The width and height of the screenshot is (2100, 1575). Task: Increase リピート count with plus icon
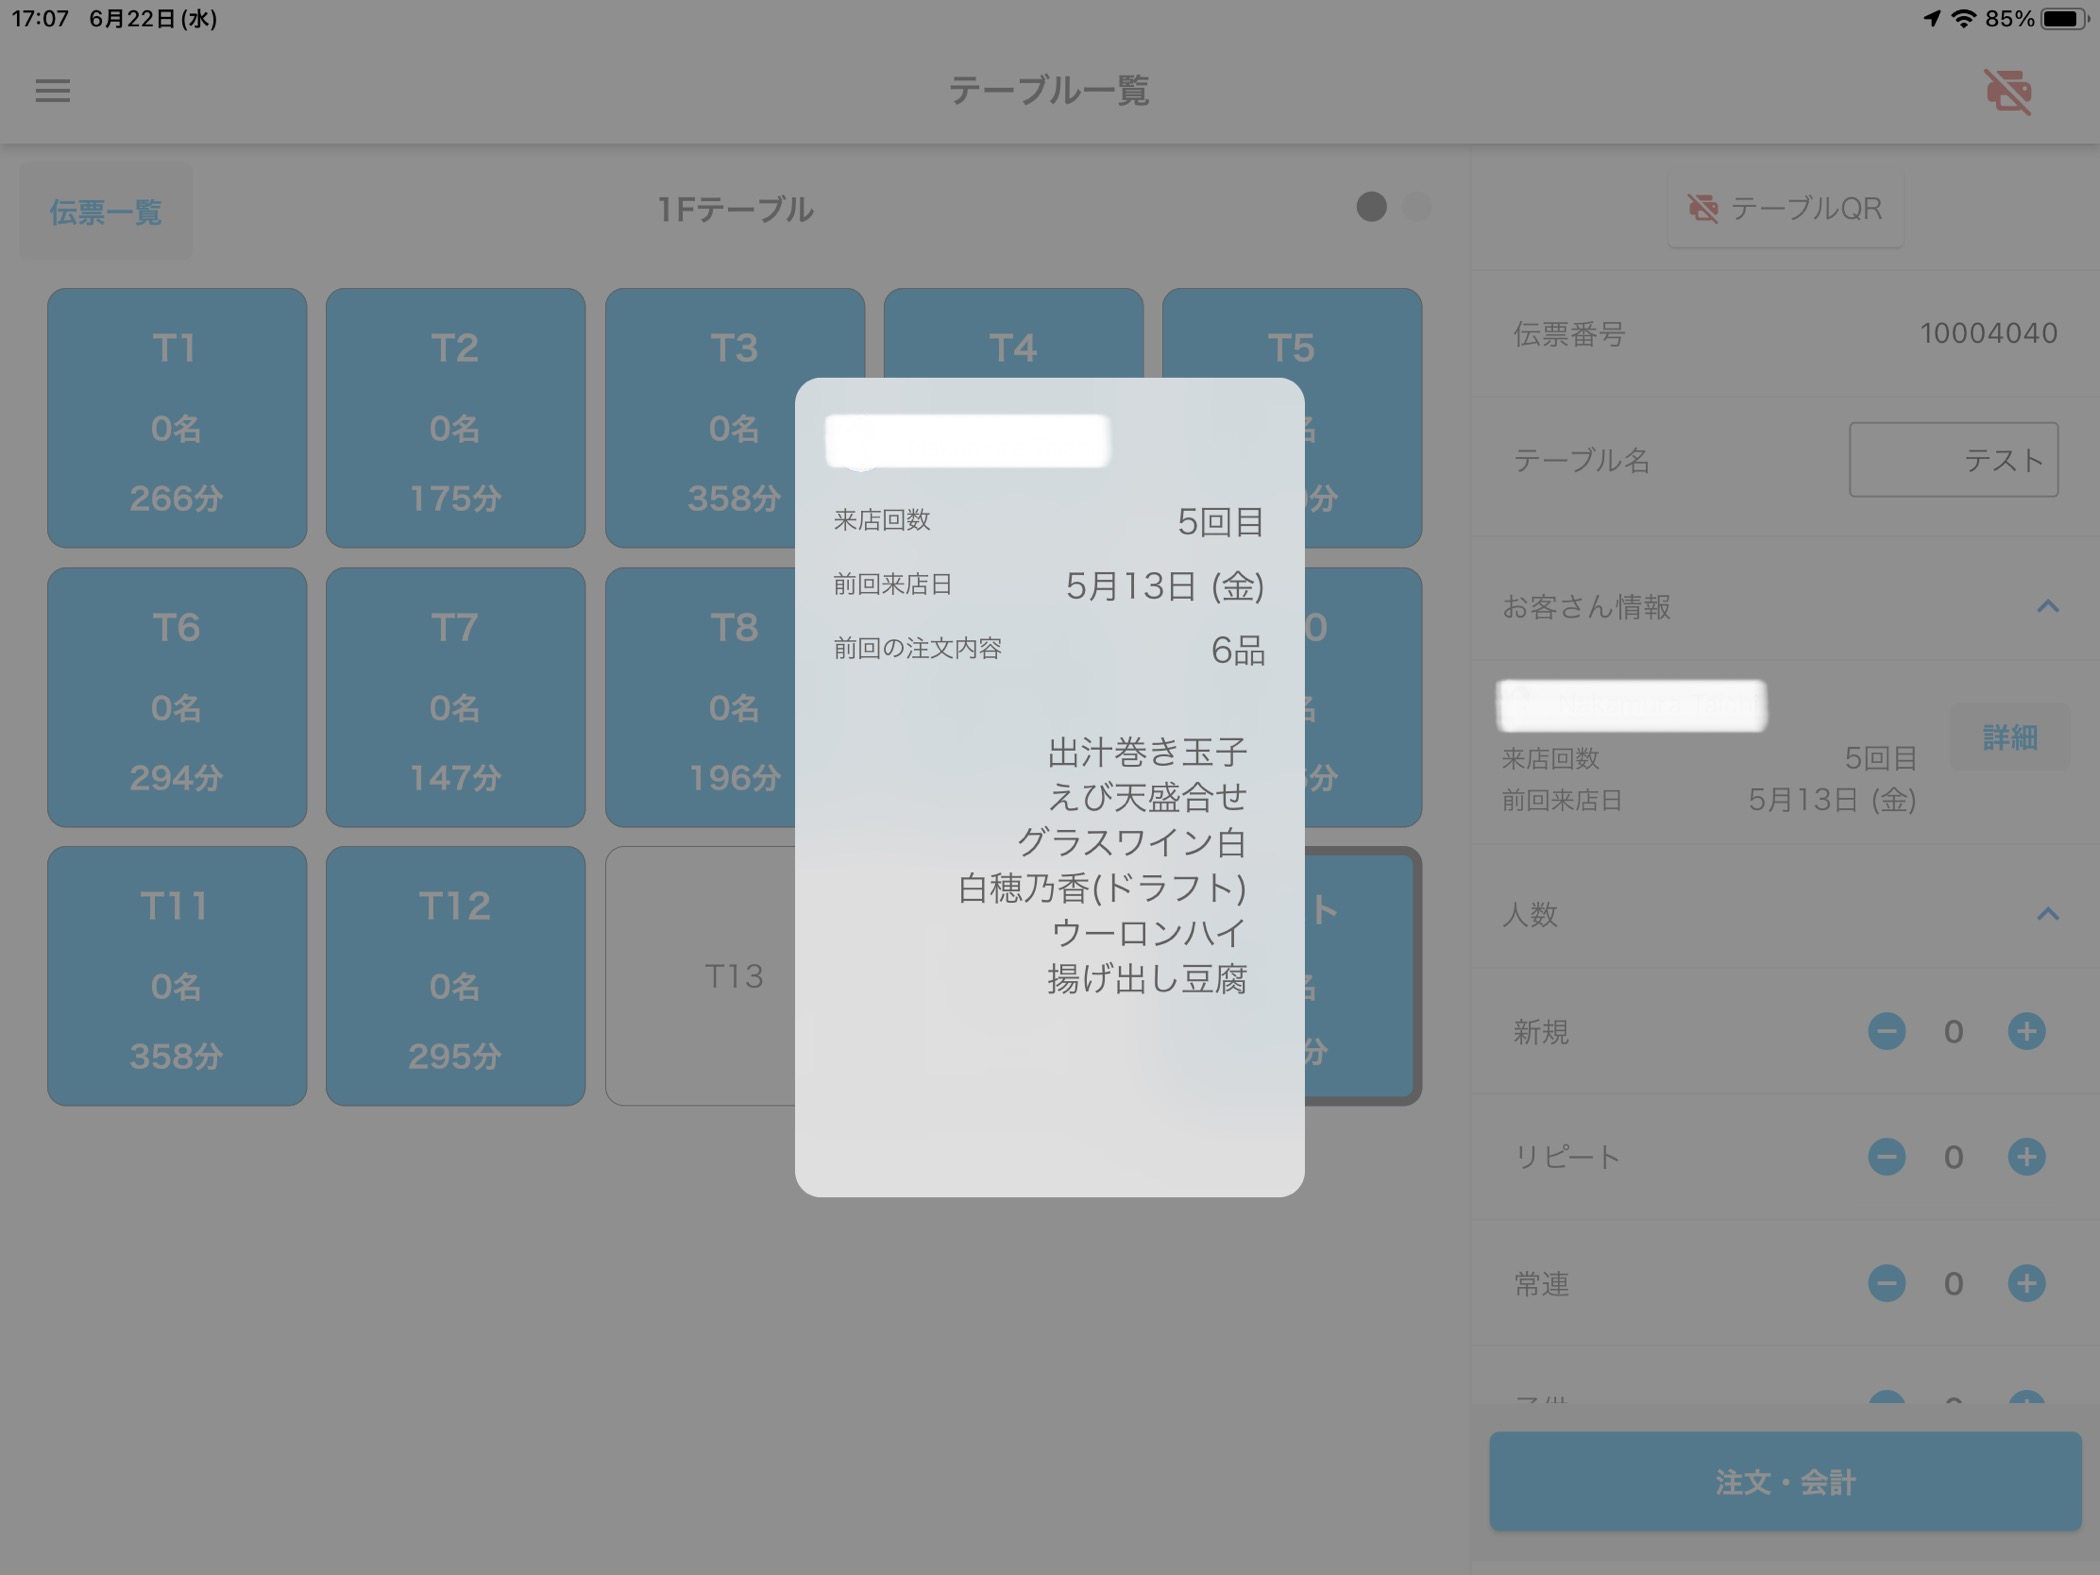click(2026, 1157)
